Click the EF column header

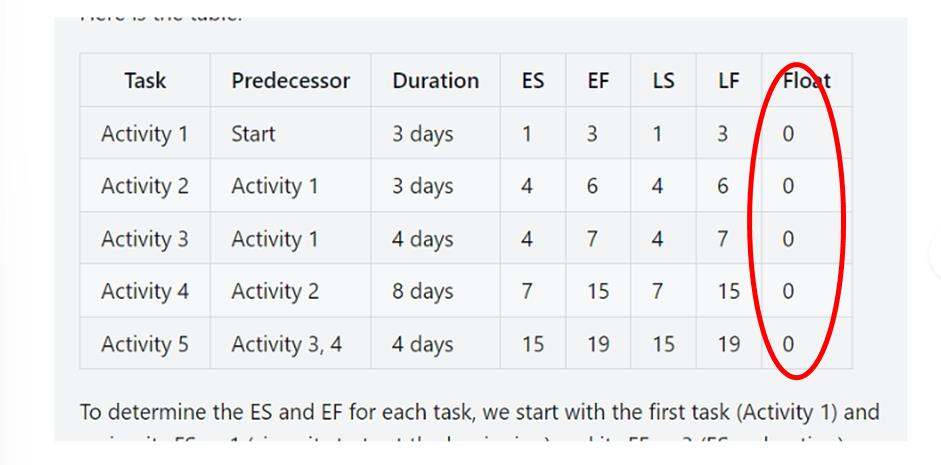pyautogui.click(x=598, y=80)
